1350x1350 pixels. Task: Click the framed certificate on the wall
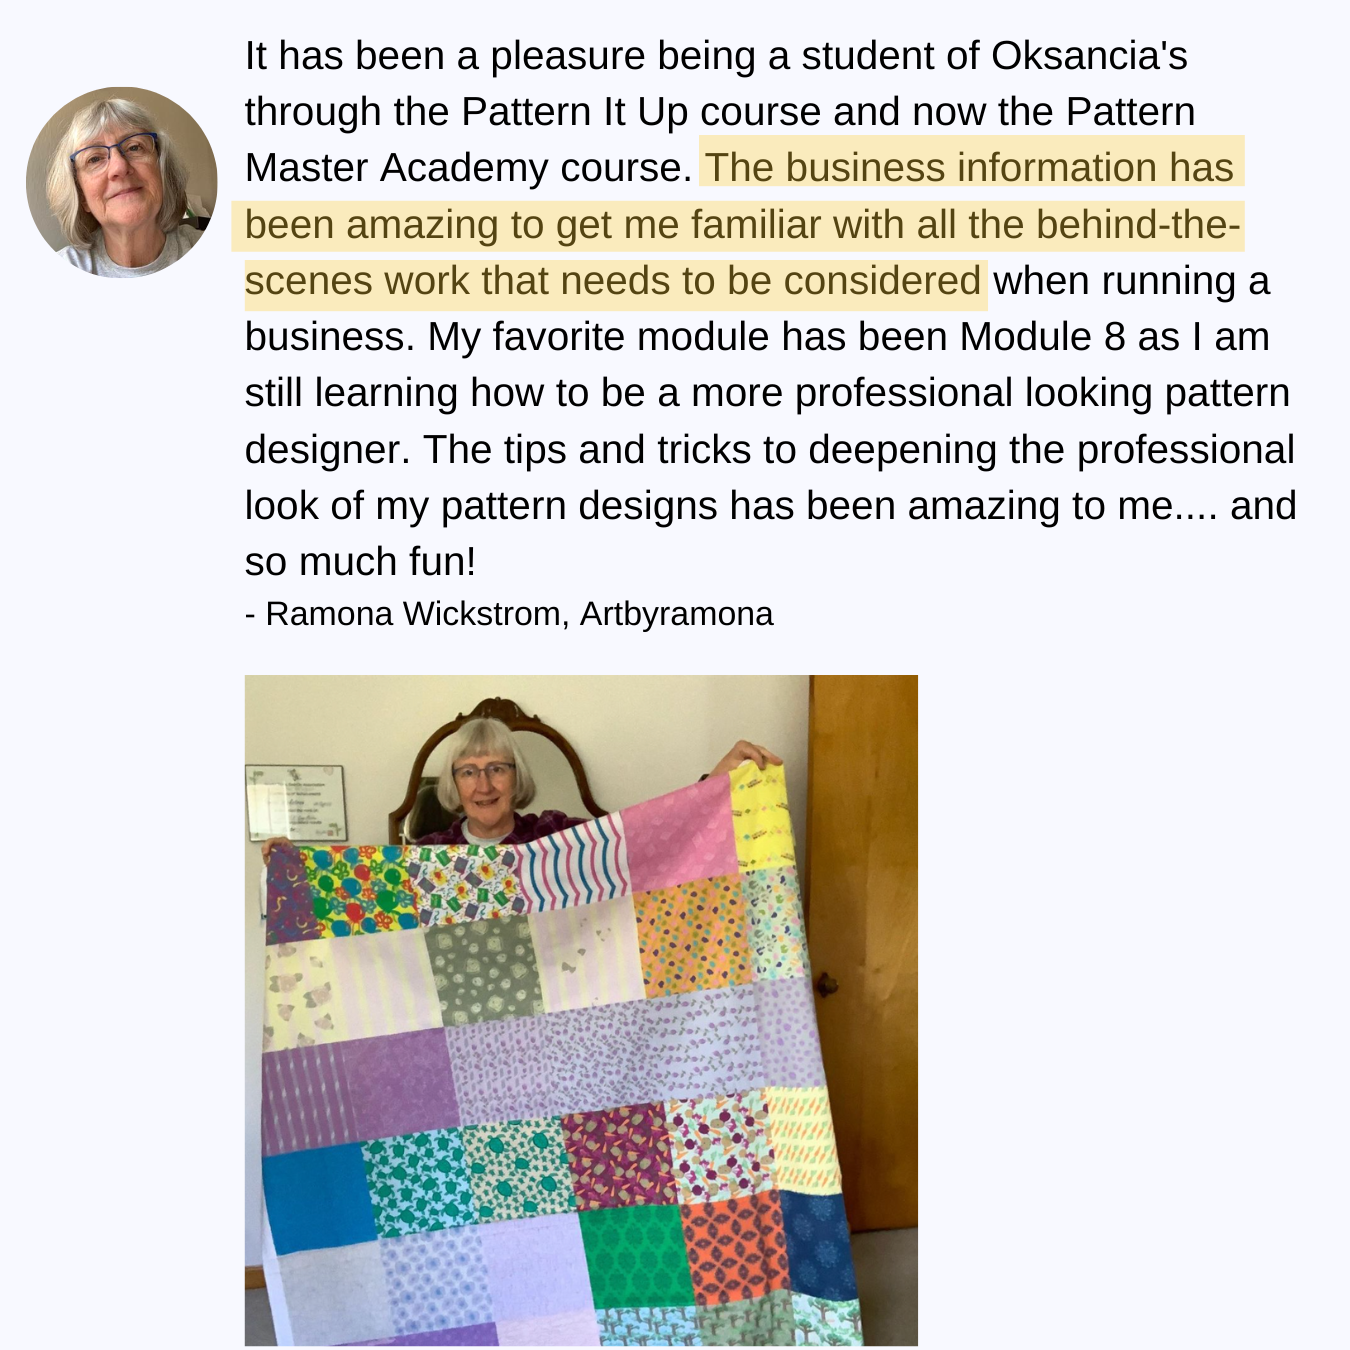pos(297,803)
